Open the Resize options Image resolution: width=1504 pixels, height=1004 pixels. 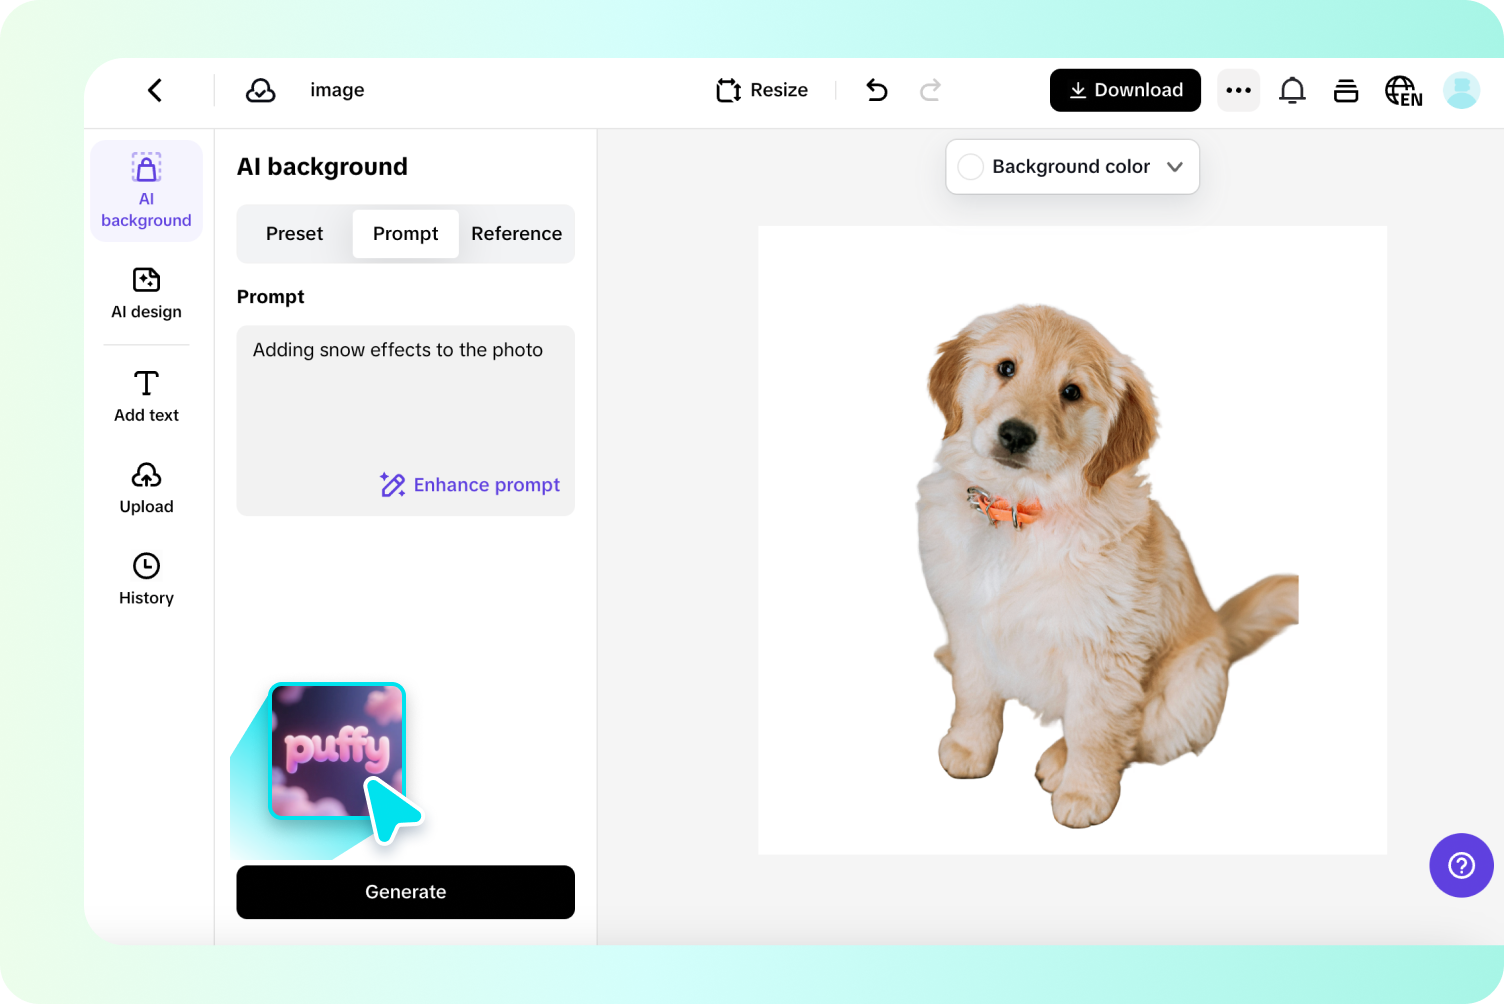[762, 90]
